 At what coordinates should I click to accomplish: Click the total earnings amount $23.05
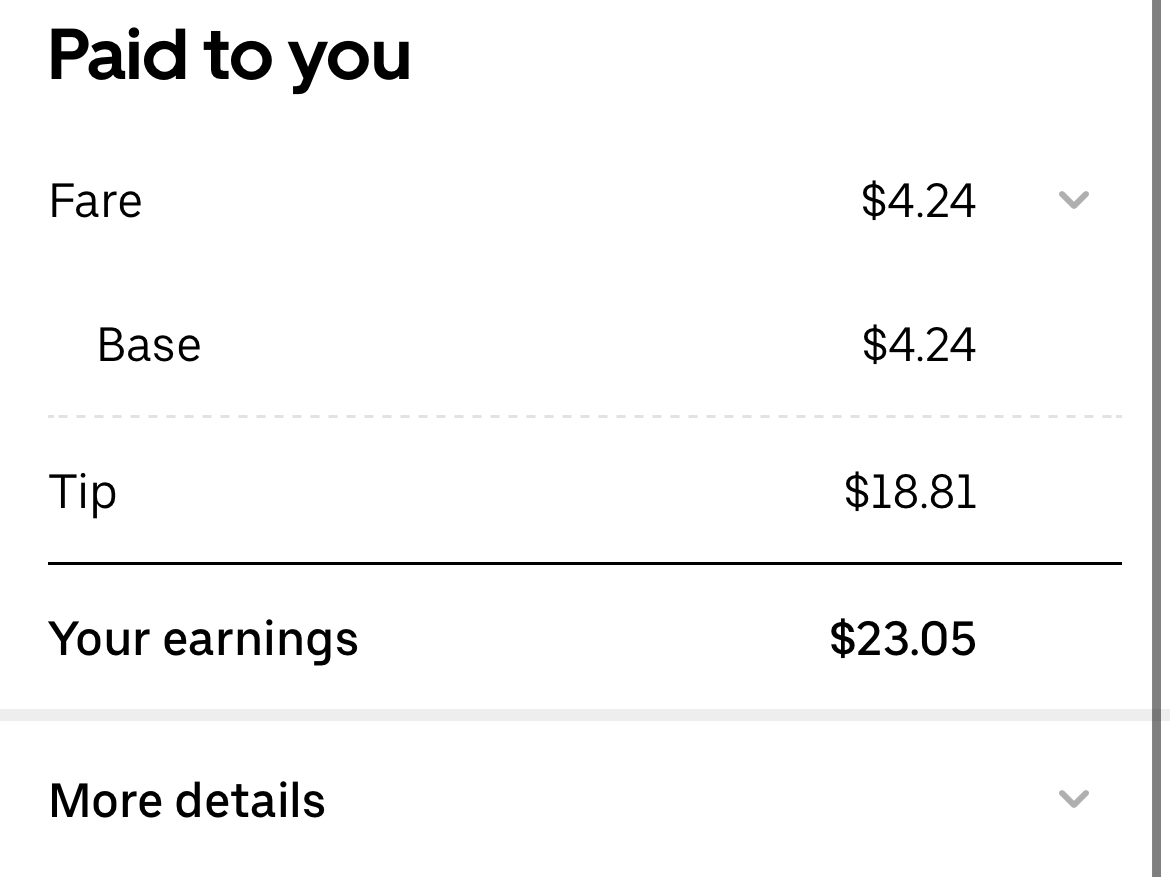[x=902, y=639]
